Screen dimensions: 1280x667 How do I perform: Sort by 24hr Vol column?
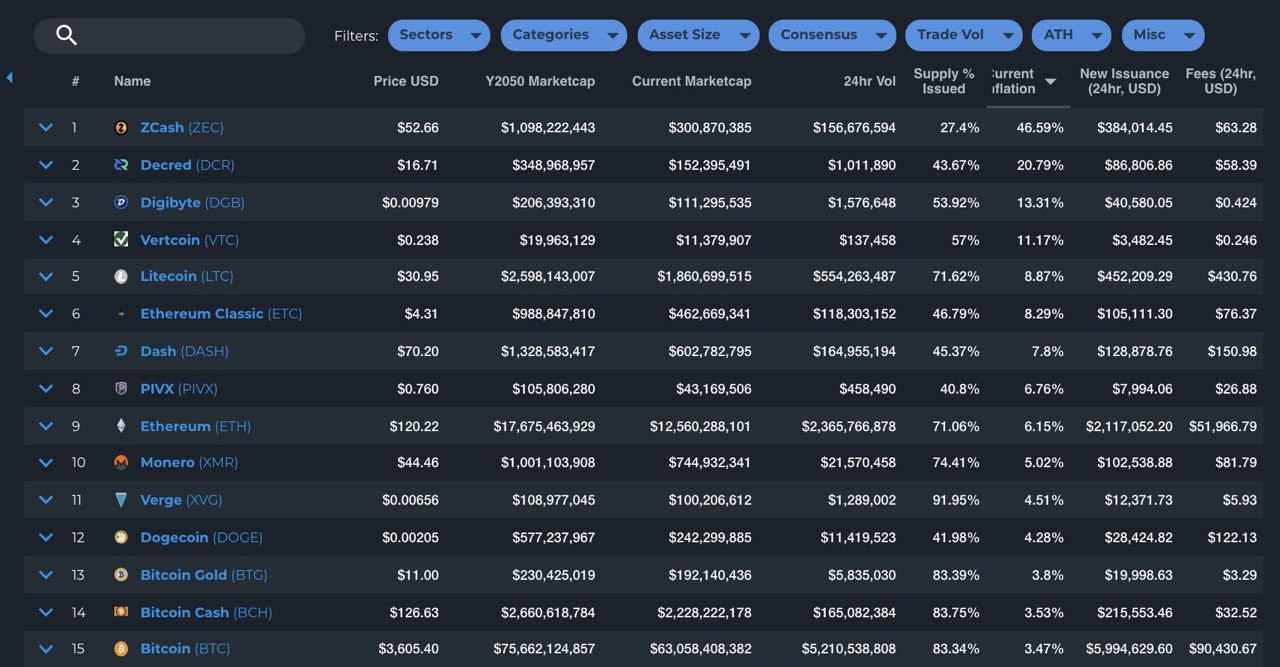[869, 81]
